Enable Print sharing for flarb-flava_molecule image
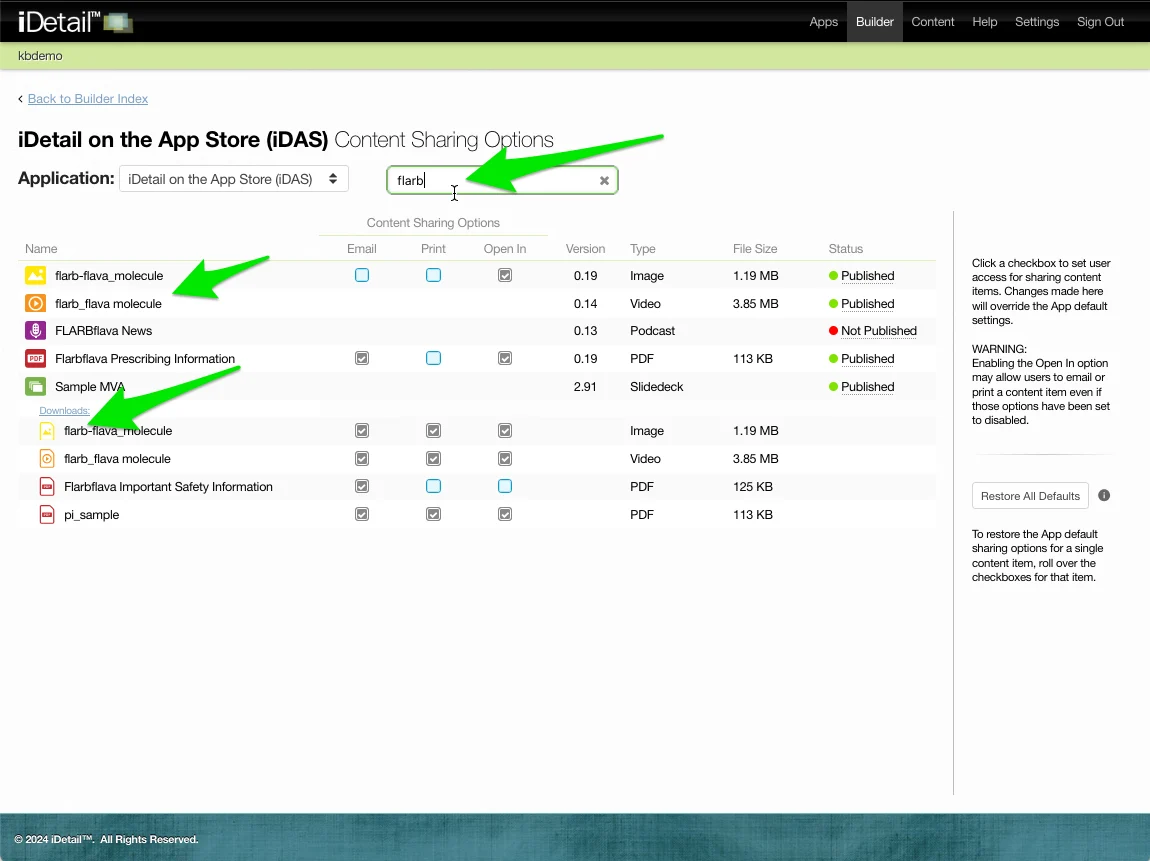The width and height of the screenshot is (1150, 861). point(433,275)
